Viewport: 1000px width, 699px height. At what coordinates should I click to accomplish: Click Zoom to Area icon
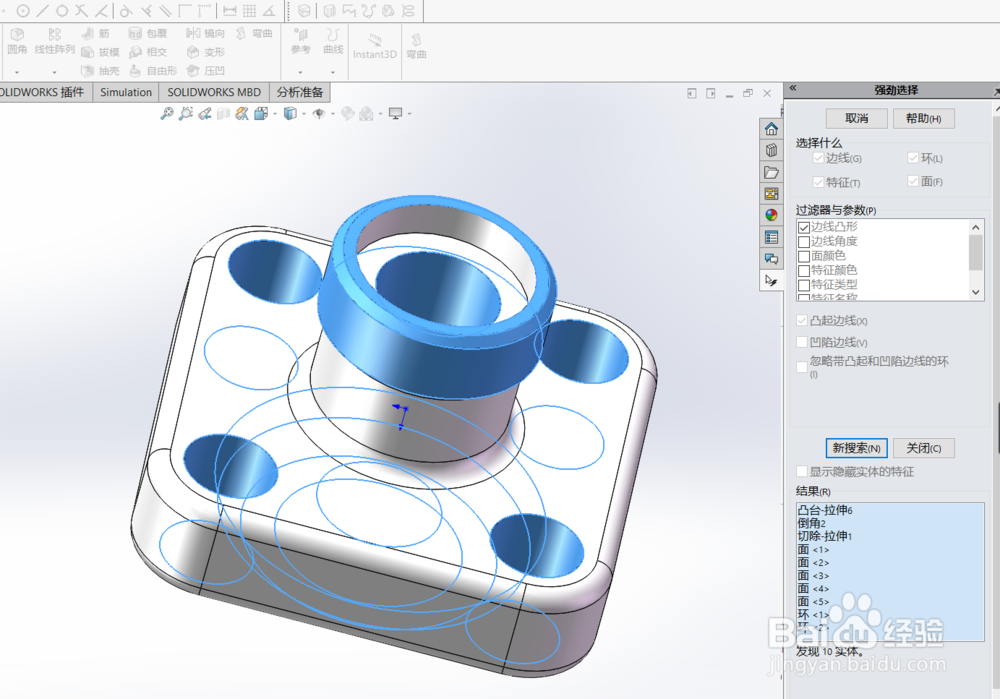186,114
